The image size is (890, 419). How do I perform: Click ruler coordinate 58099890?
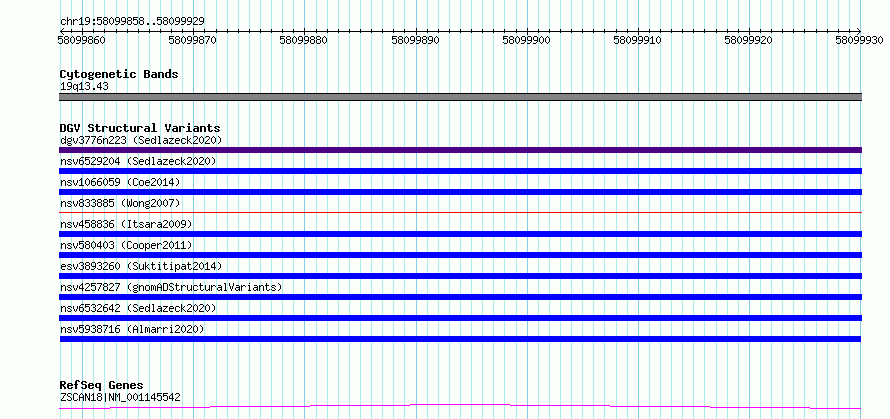[x=416, y=40]
